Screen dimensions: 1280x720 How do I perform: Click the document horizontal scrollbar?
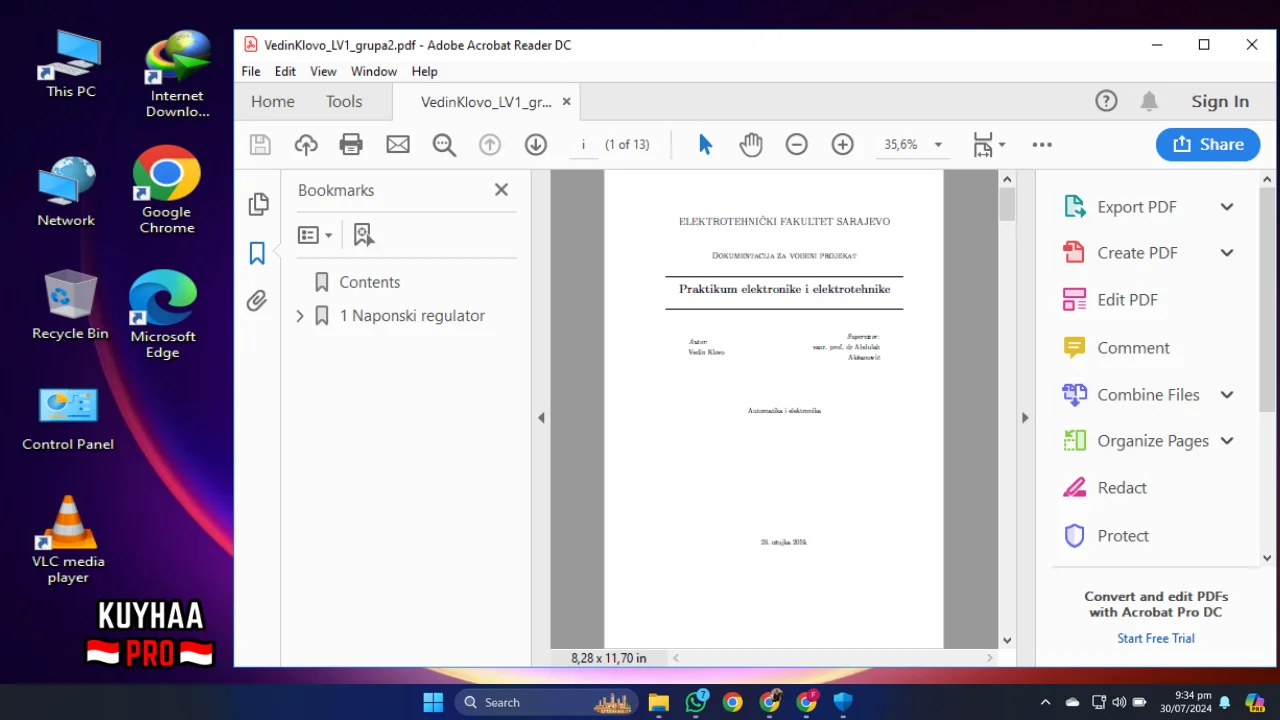833,658
